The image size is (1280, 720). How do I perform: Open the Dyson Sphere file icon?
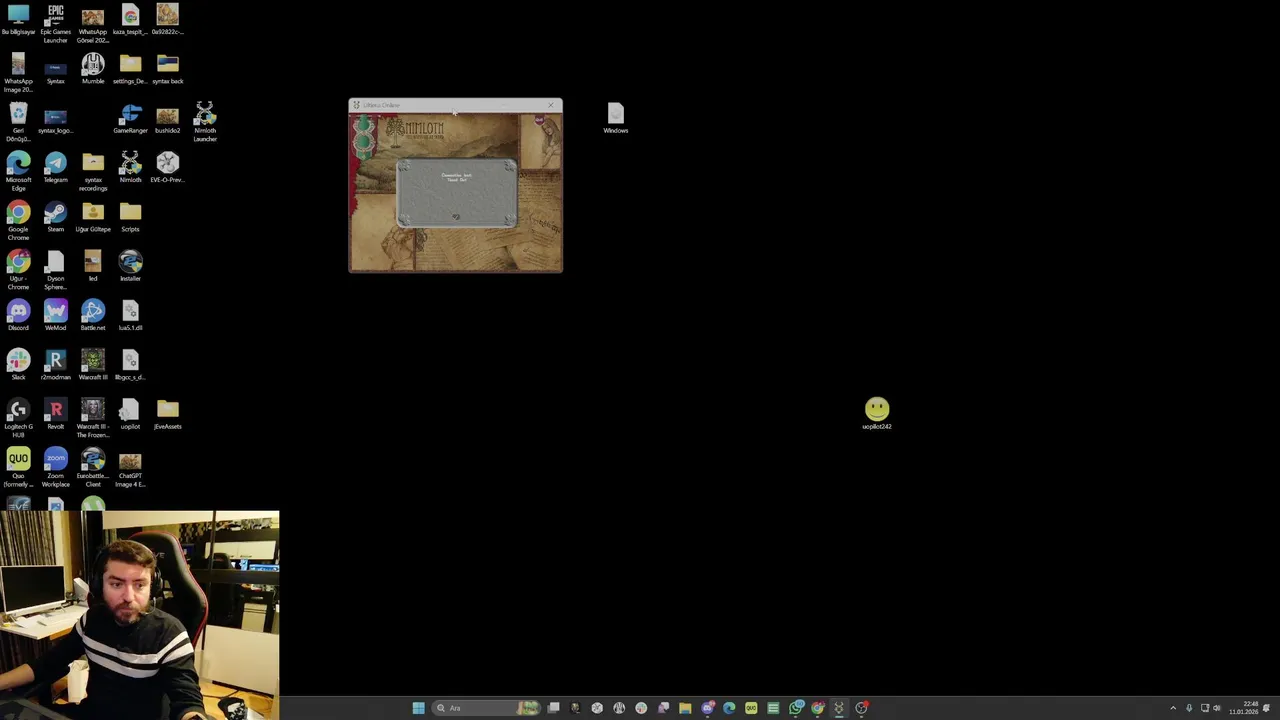55,269
